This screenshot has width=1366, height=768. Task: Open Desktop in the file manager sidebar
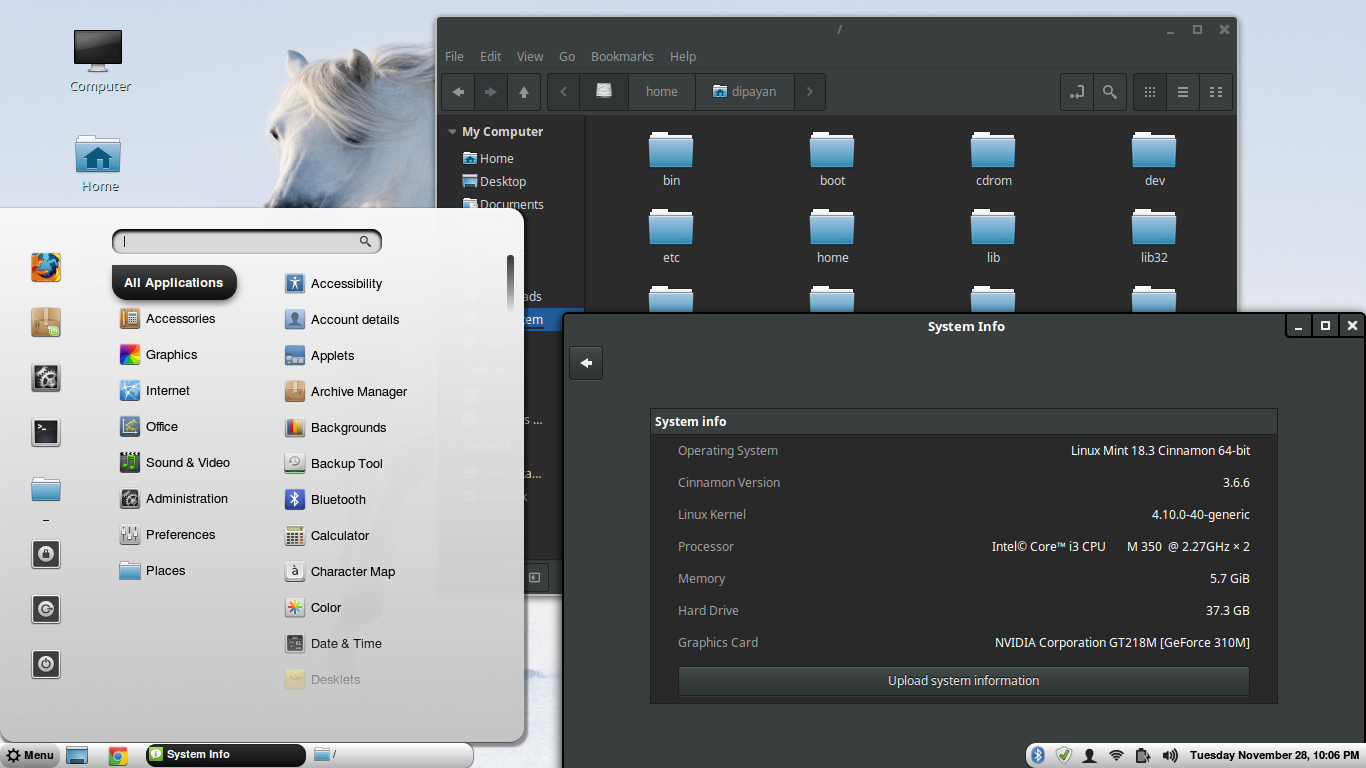point(494,181)
